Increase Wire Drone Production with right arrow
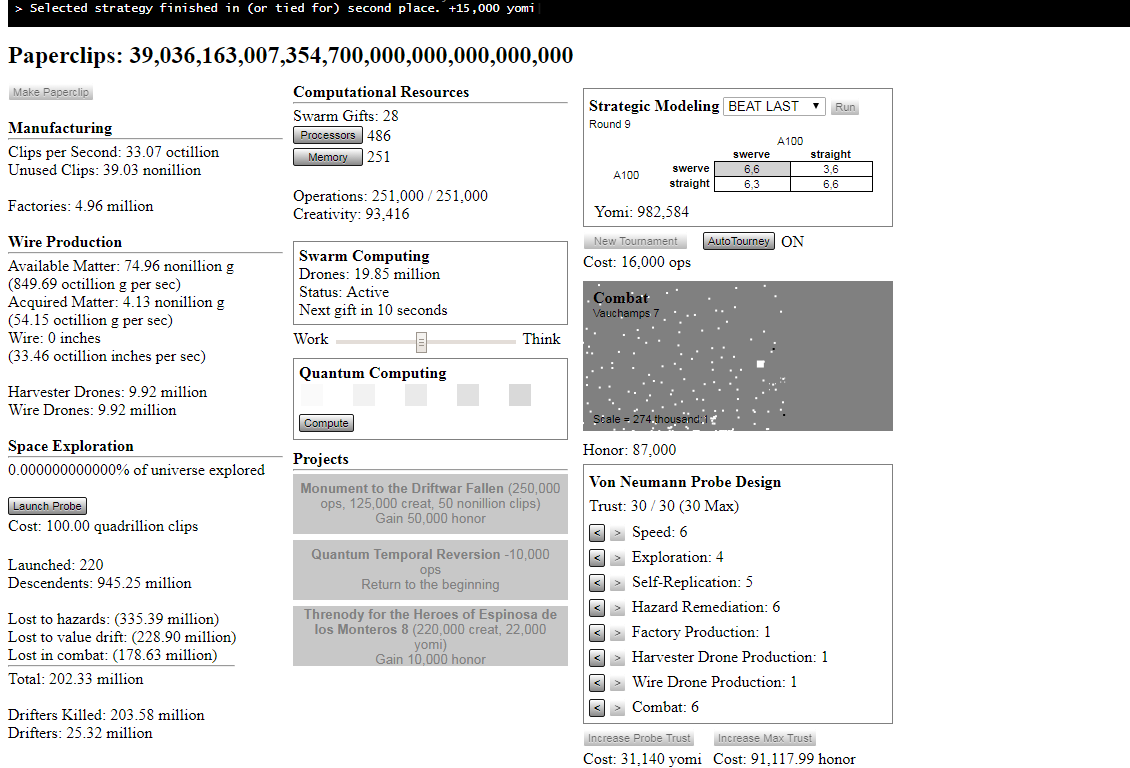Screen dimensions: 1130x768 [x=617, y=683]
